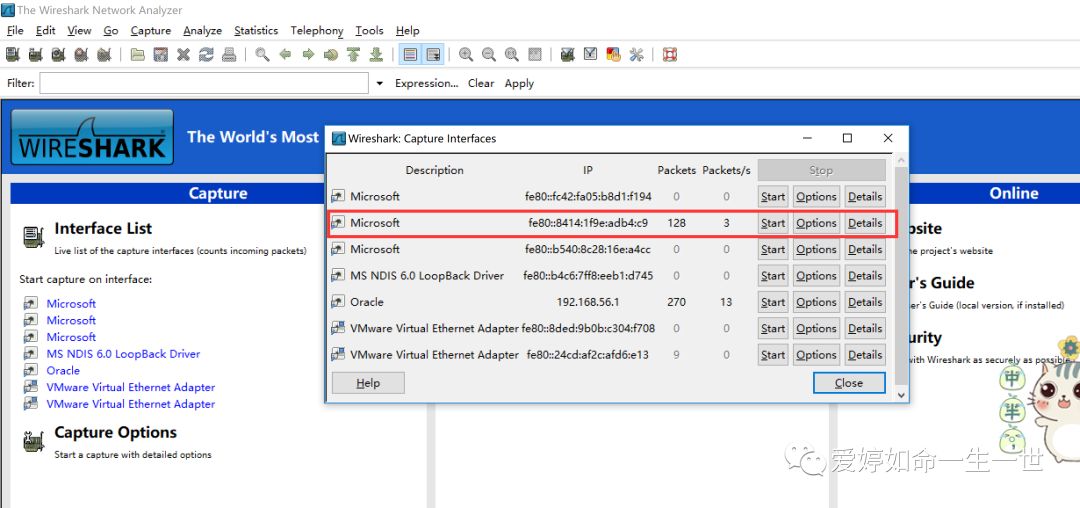The width and height of the screenshot is (1080, 508).
Task: Open Preferences via wrench toolbar icon
Action: click(636, 54)
